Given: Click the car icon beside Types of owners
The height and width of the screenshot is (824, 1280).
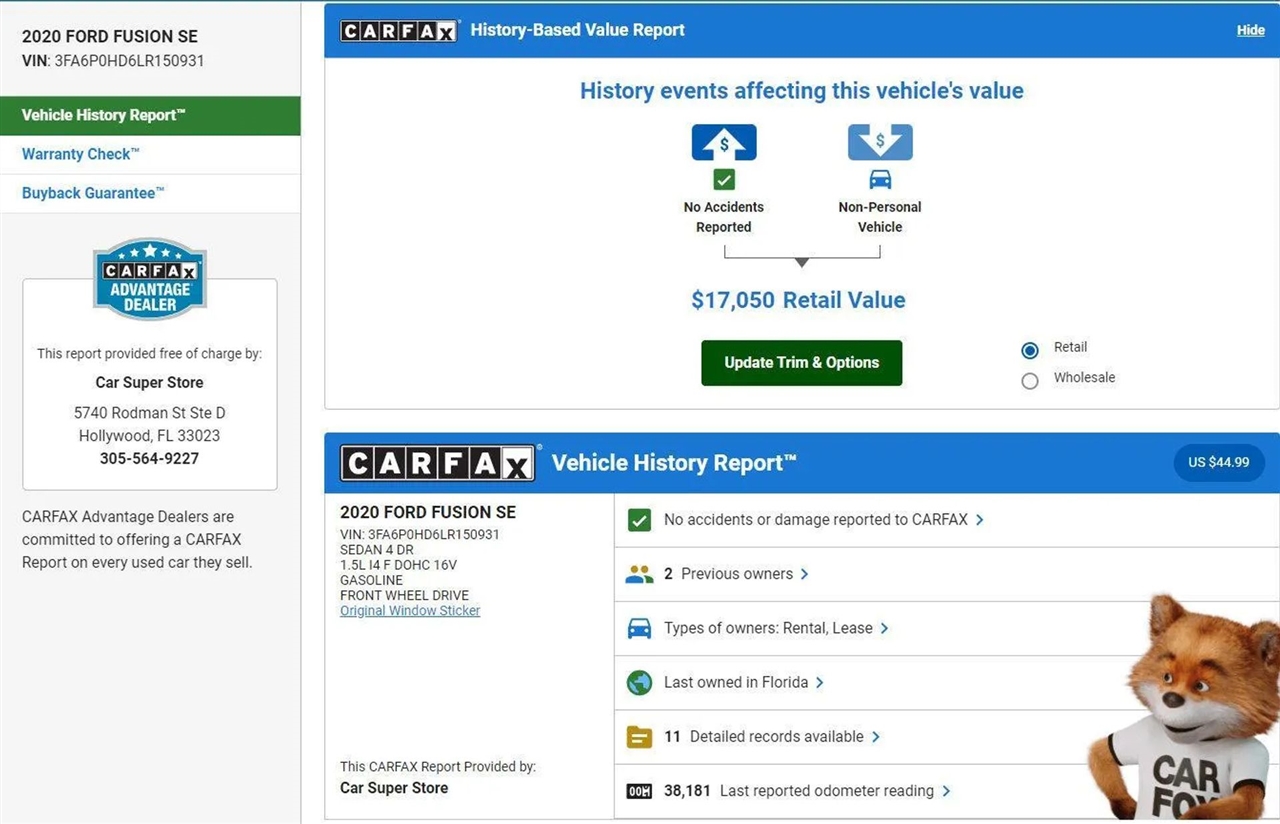Looking at the screenshot, I should (639, 628).
